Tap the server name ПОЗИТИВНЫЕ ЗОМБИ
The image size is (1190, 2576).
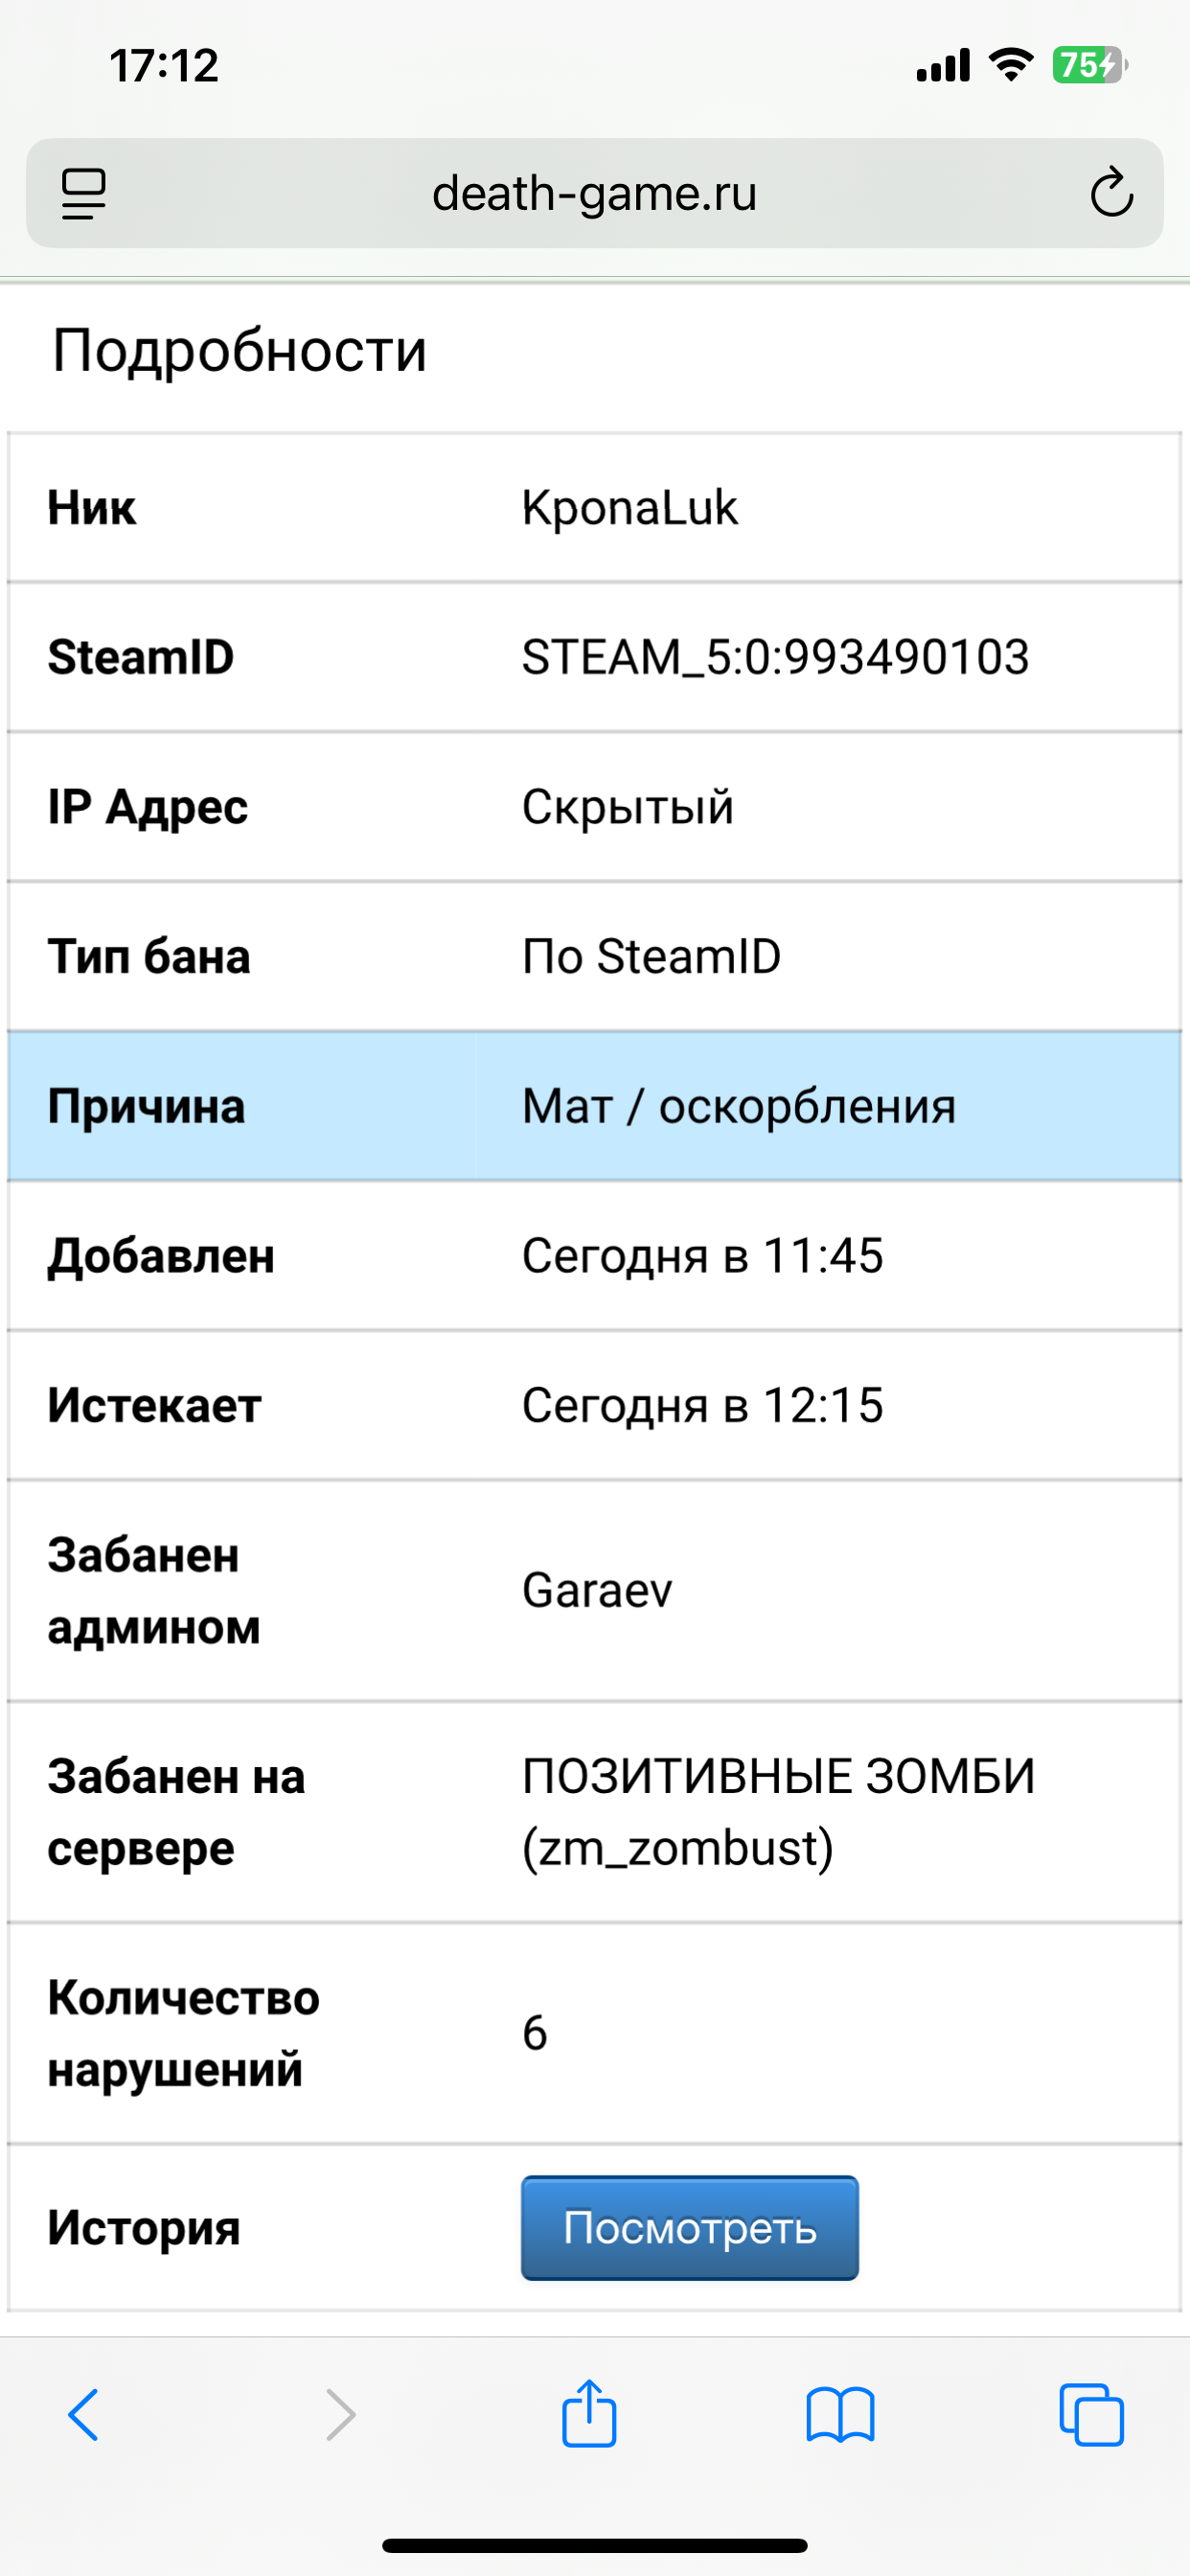pyautogui.click(x=778, y=1776)
